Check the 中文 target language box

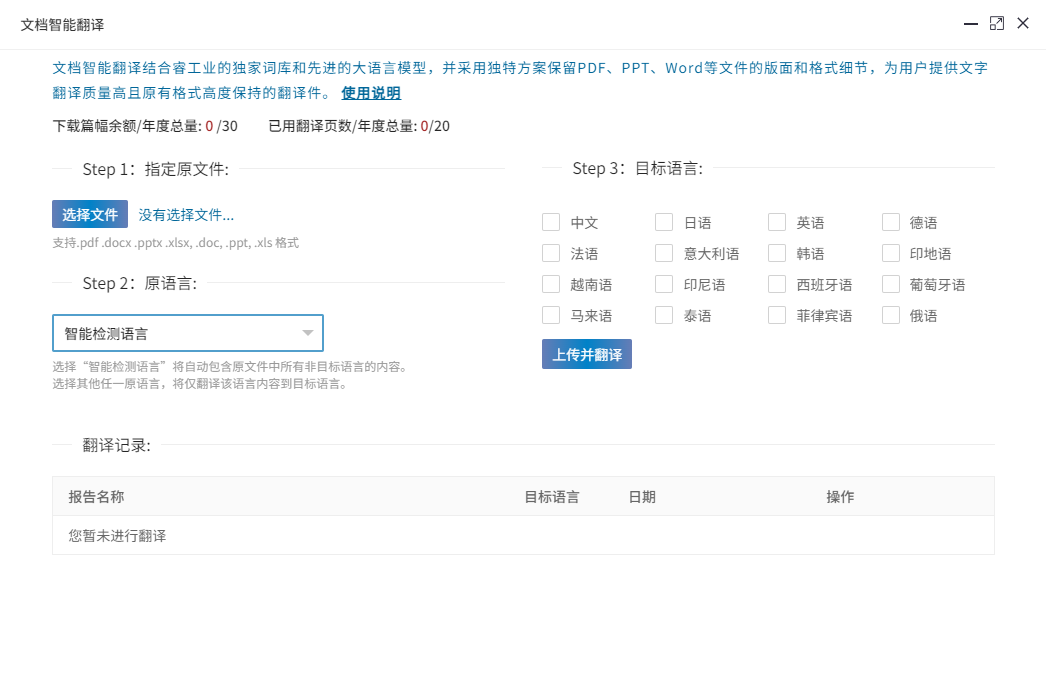pos(551,222)
